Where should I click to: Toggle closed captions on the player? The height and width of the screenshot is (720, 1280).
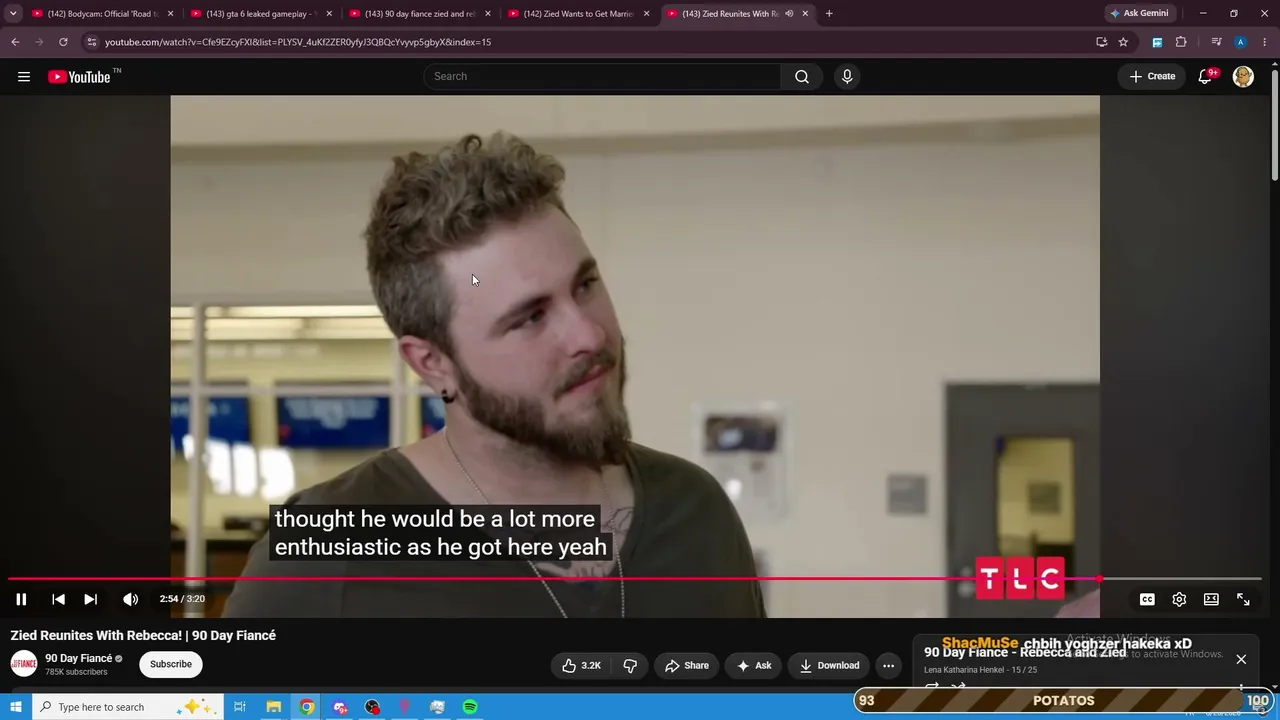(1147, 599)
